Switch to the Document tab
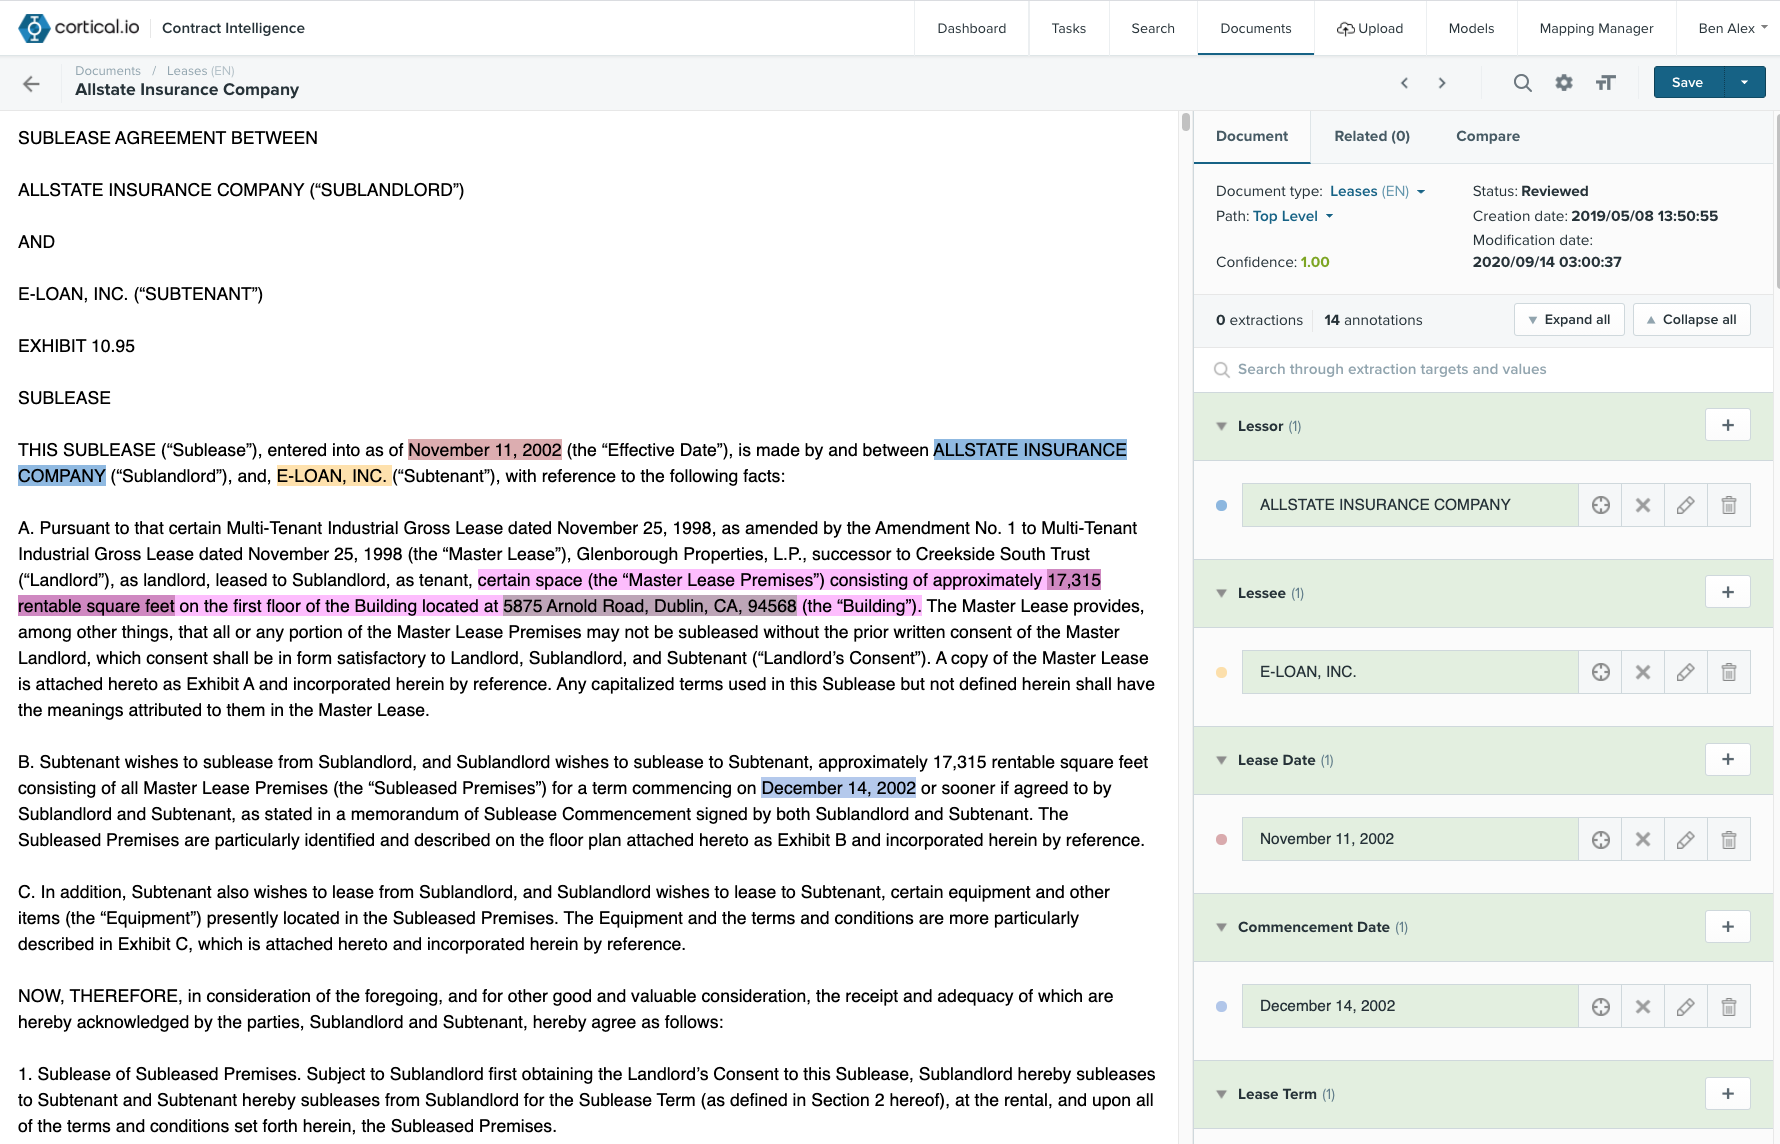The image size is (1780, 1144). pyautogui.click(x=1252, y=137)
